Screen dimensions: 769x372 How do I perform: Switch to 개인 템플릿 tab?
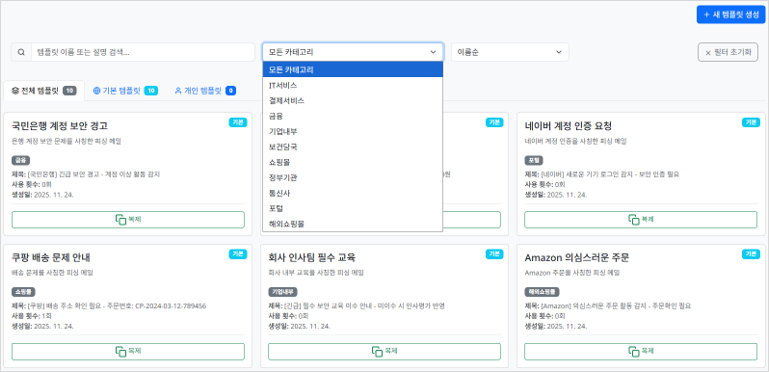click(205, 91)
